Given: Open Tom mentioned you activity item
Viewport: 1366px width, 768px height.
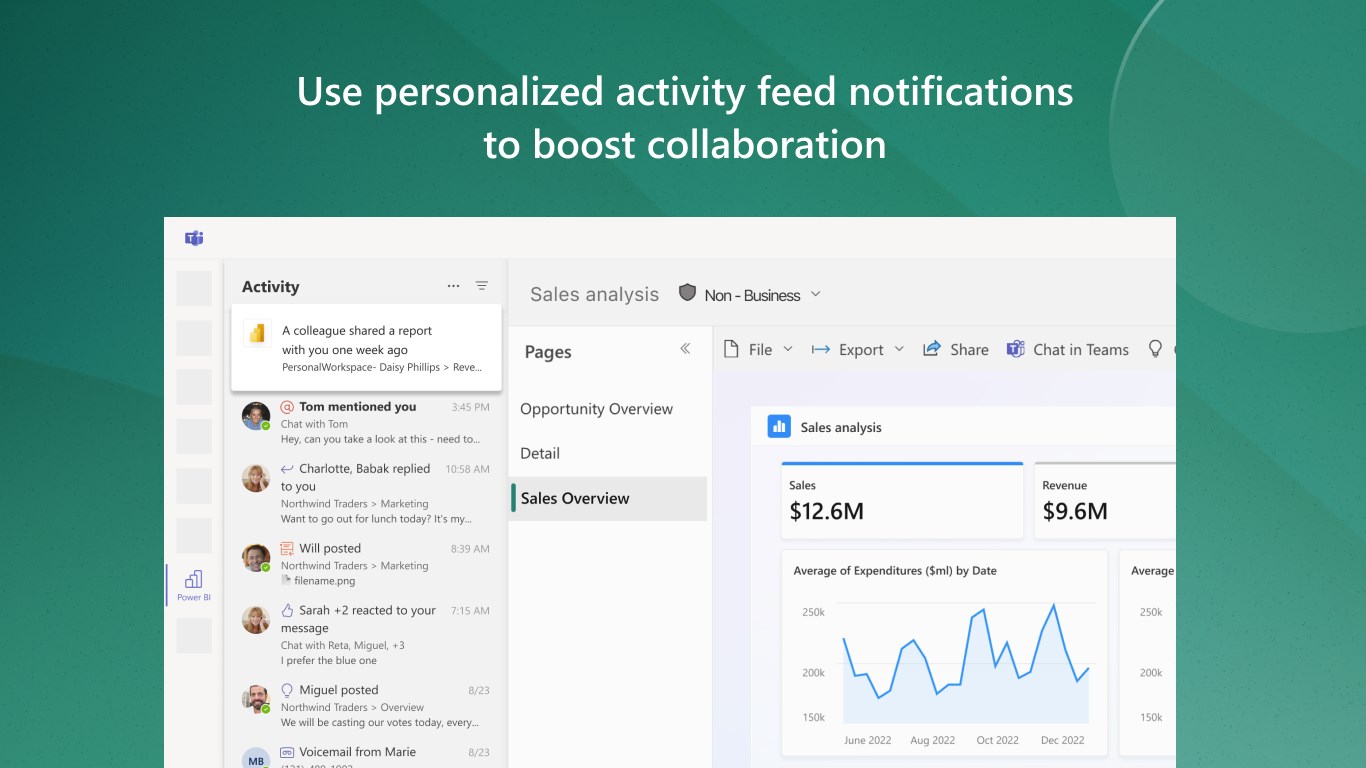Looking at the screenshot, I should [366, 424].
